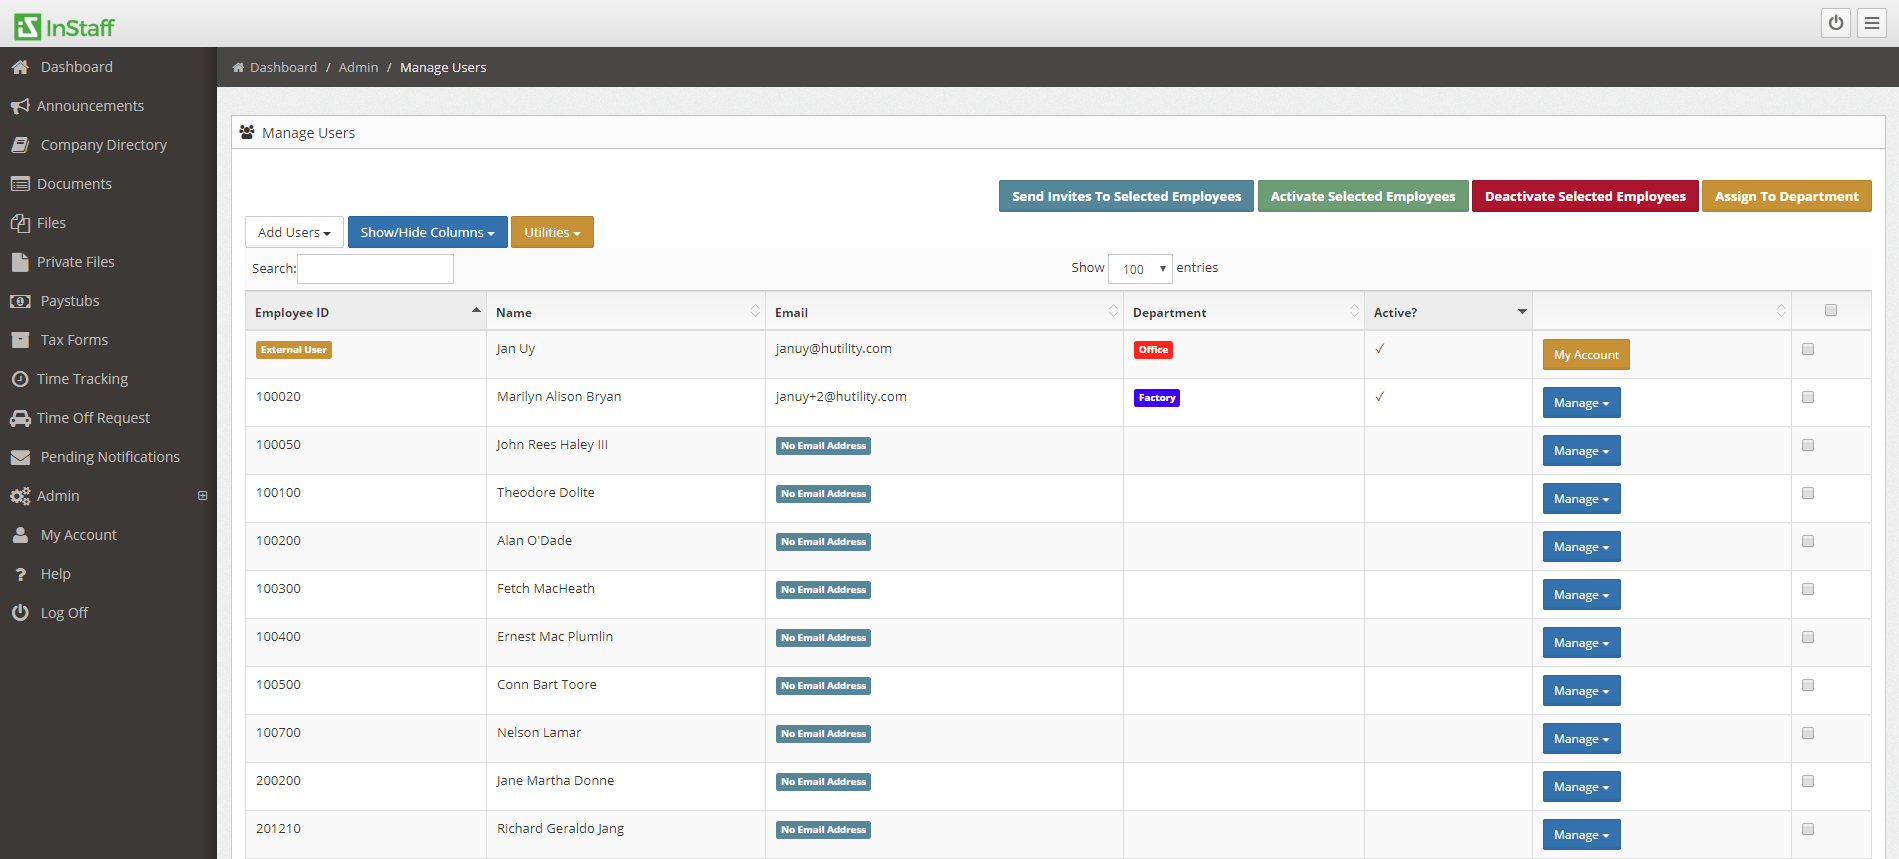Select the checkbox for Alan O'Dade
The image size is (1899, 859).
click(1808, 541)
